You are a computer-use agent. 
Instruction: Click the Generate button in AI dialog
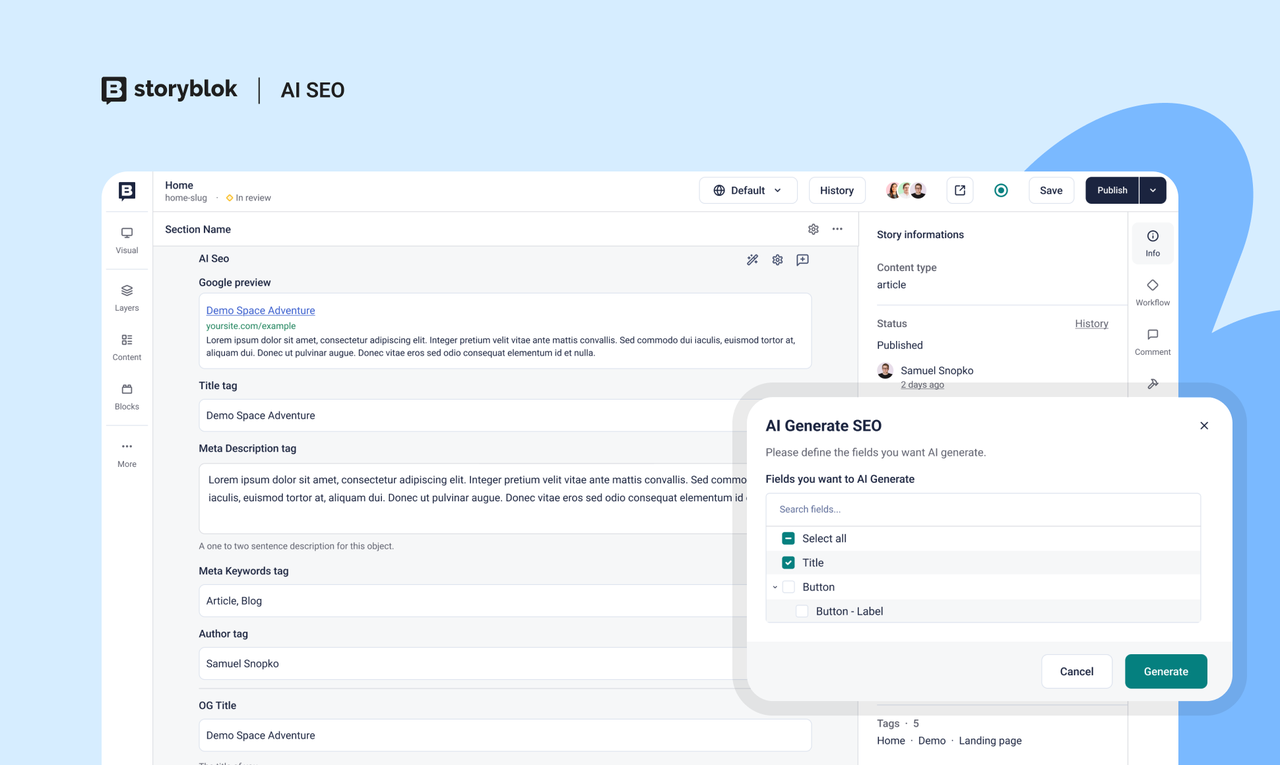(1165, 671)
